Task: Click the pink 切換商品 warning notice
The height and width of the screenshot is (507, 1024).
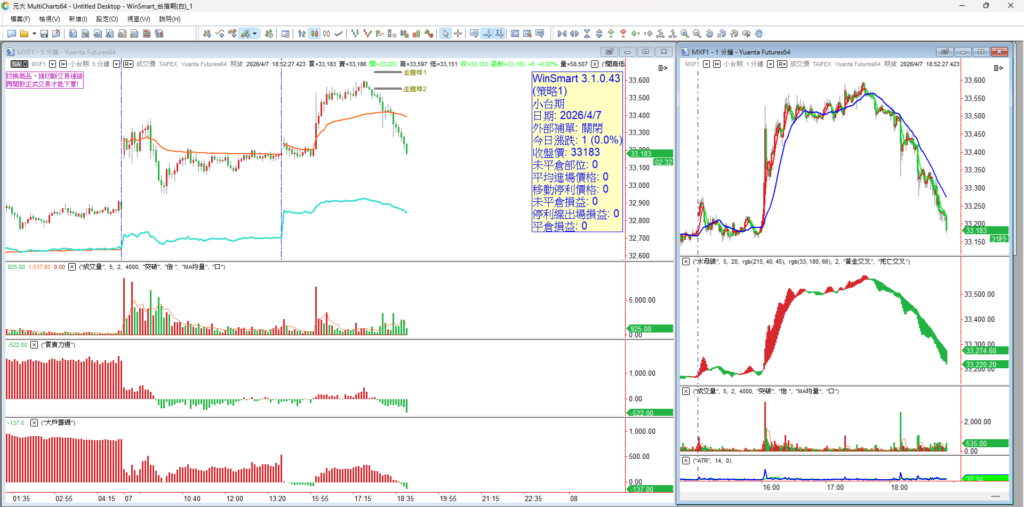Action: pos(45,79)
